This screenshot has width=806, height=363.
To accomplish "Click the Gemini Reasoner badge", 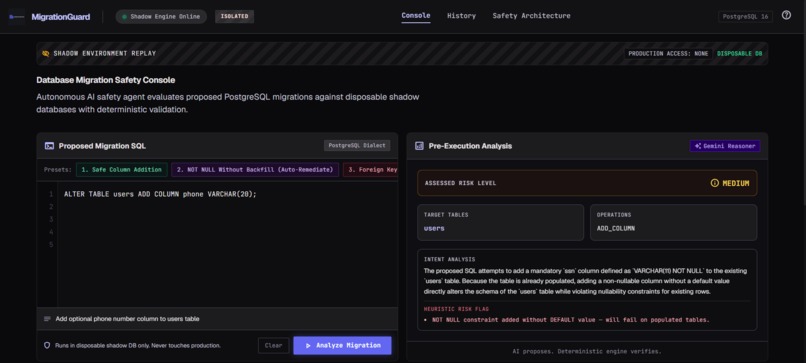I will (725, 146).
